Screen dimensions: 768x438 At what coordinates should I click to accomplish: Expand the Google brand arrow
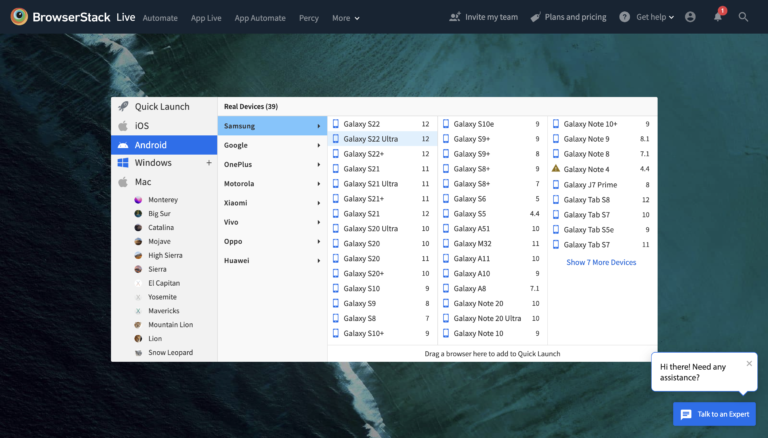point(318,146)
